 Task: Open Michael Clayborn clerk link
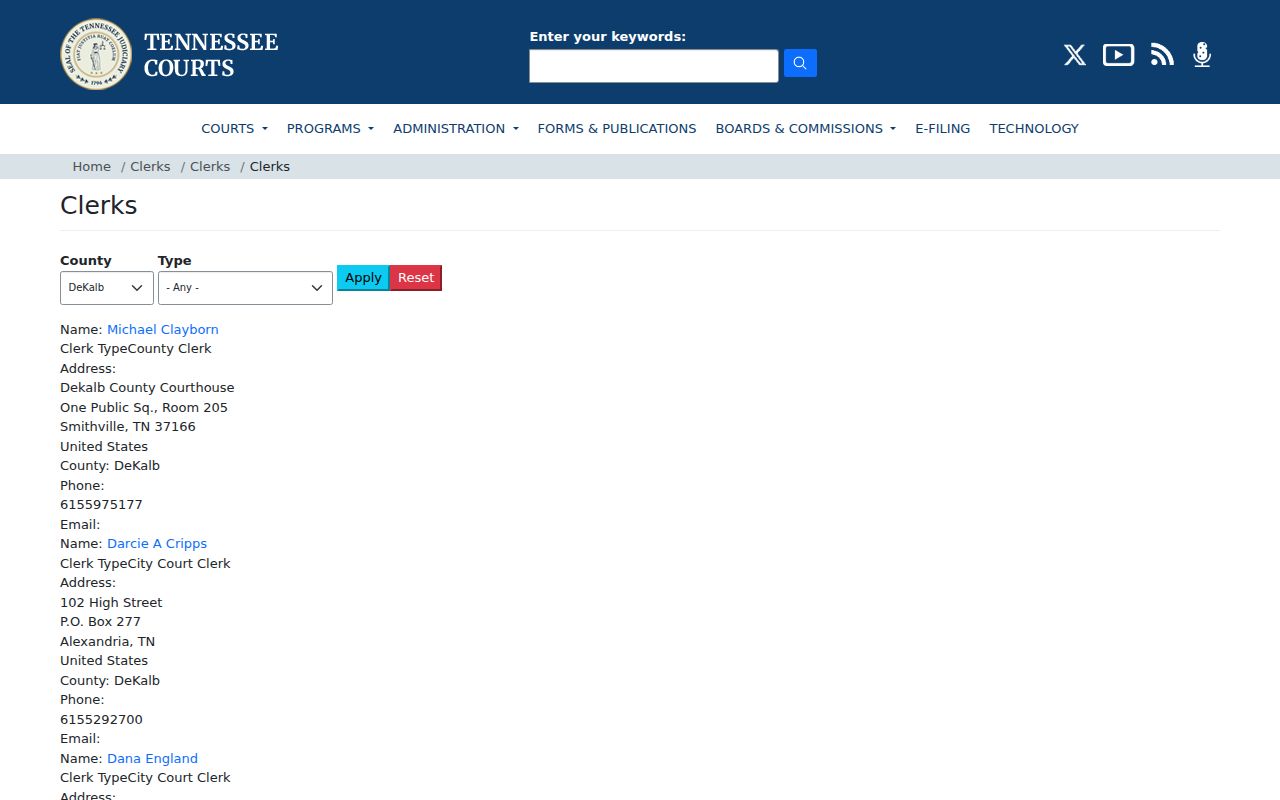[163, 329]
